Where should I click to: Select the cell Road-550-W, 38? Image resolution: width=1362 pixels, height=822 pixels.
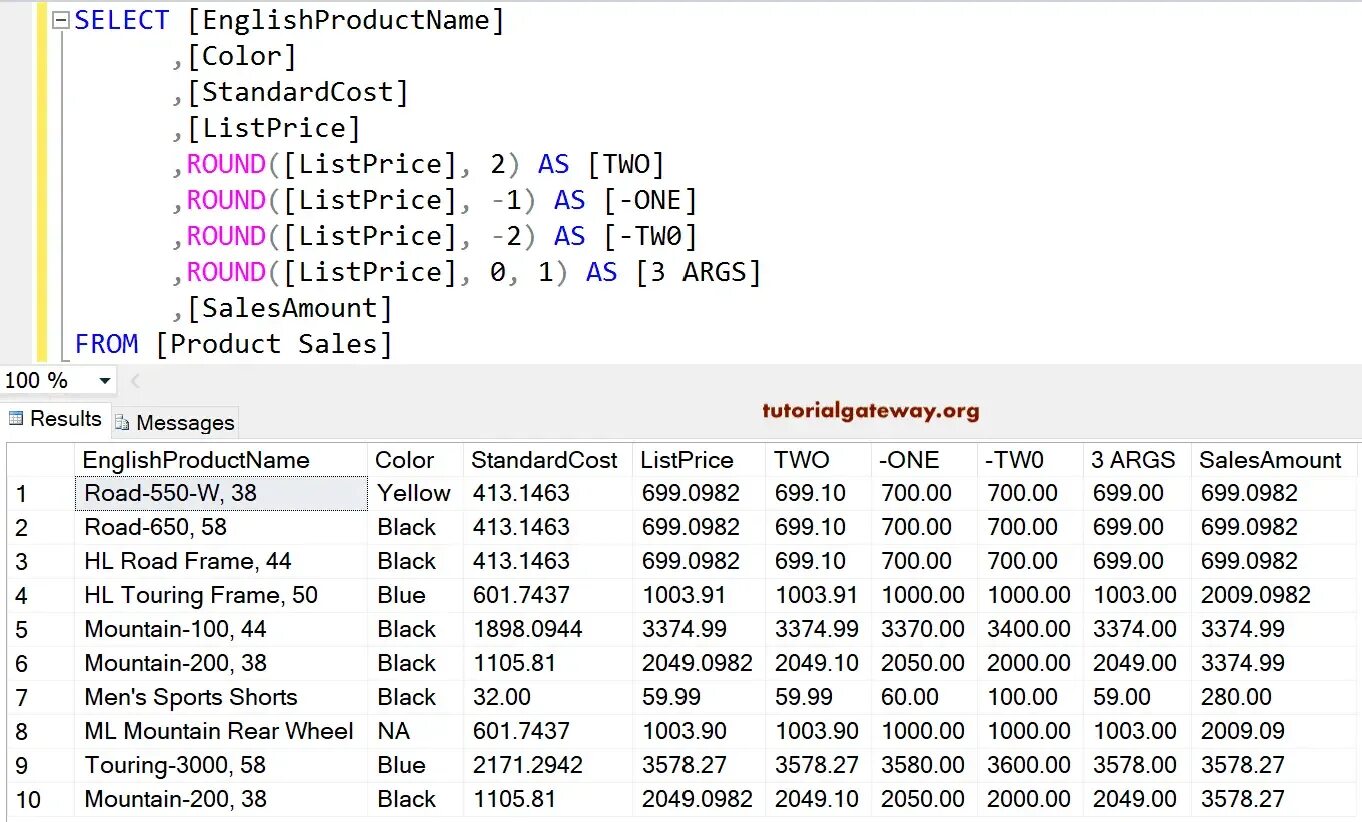221,494
